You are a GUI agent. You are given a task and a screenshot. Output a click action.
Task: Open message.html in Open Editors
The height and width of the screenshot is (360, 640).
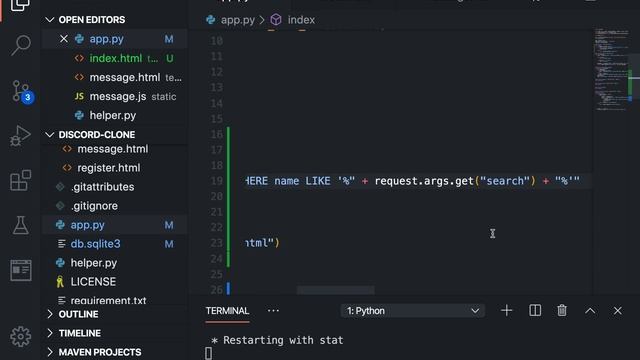click(x=124, y=77)
